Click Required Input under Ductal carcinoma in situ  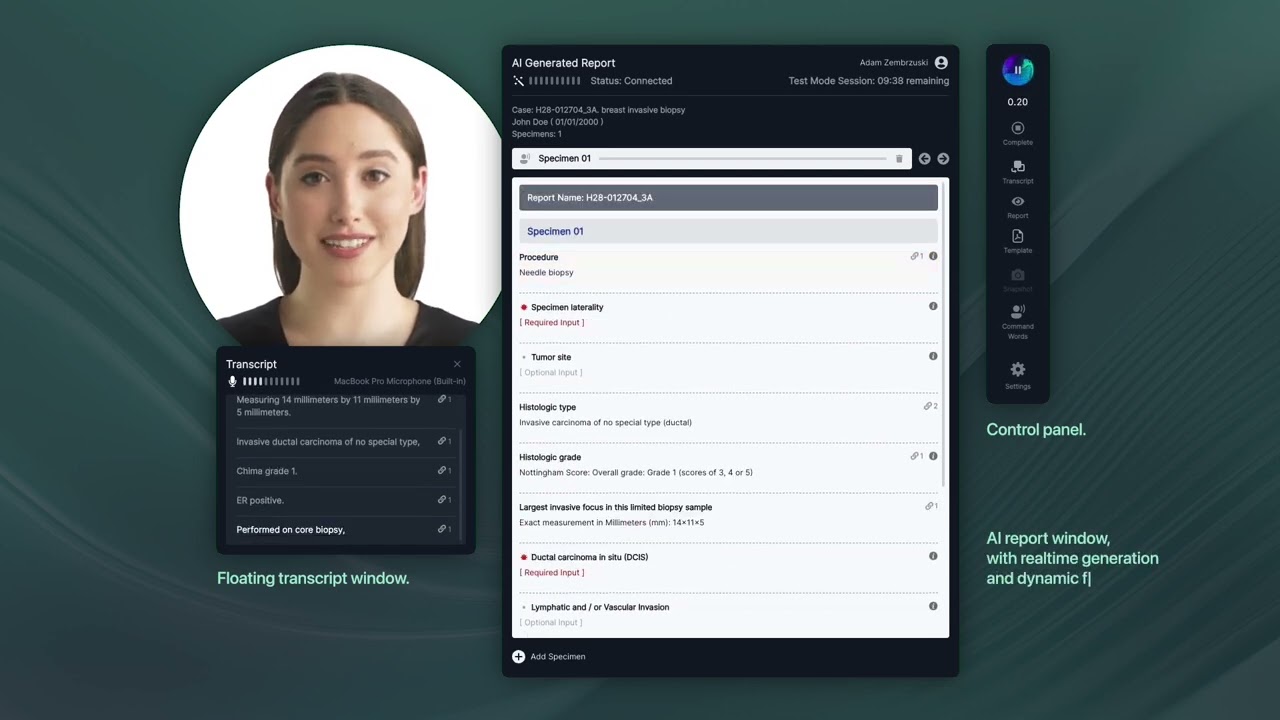coord(552,573)
